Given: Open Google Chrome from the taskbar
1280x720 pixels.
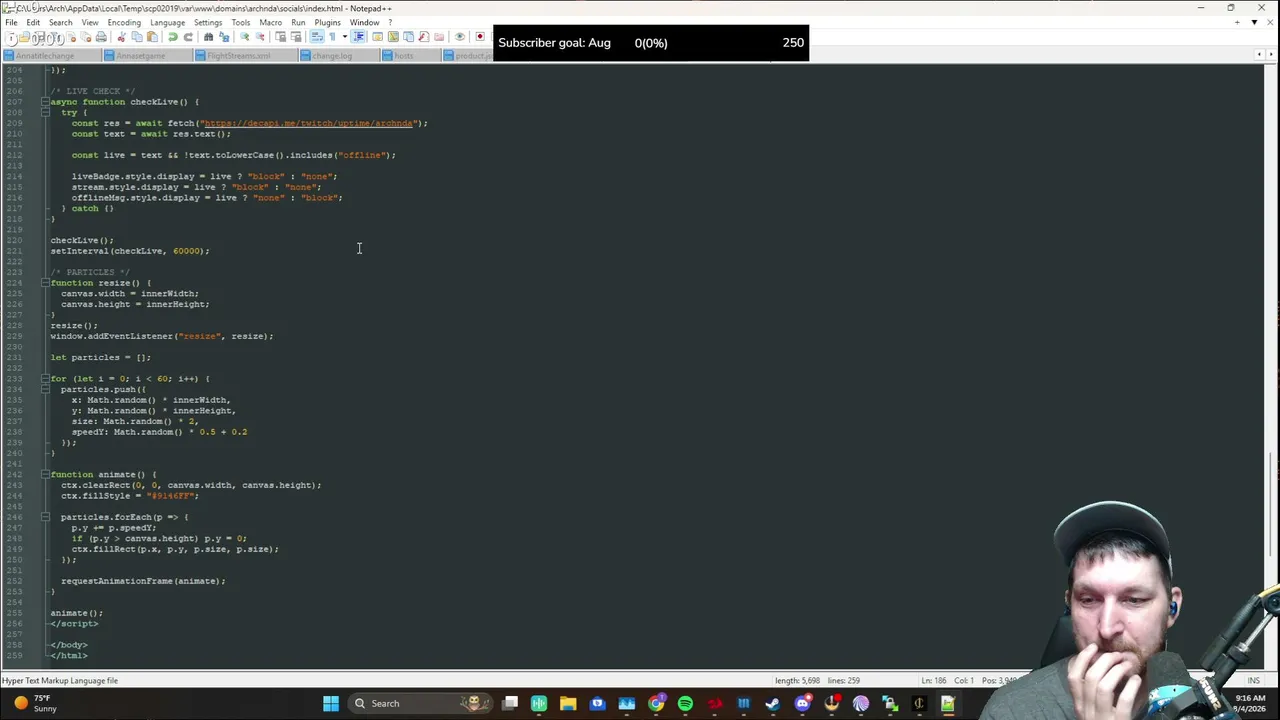Looking at the screenshot, I should click(656, 703).
